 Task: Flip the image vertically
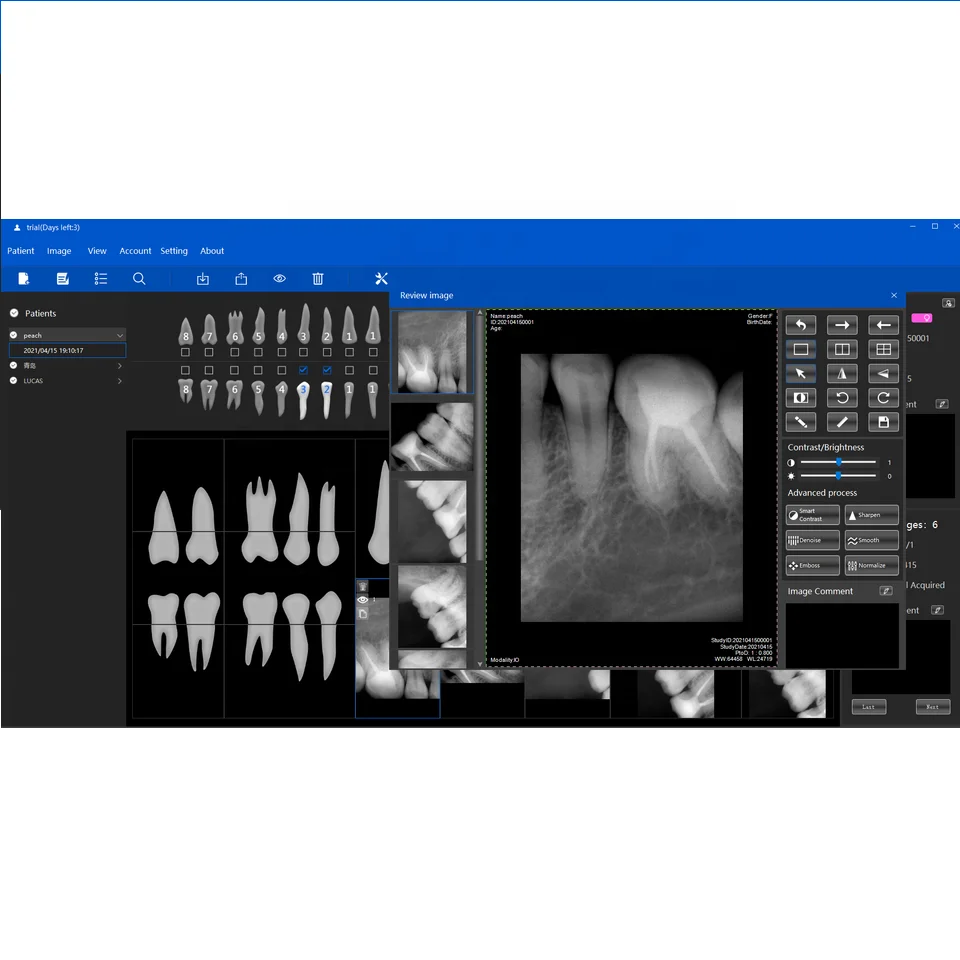pos(883,373)
